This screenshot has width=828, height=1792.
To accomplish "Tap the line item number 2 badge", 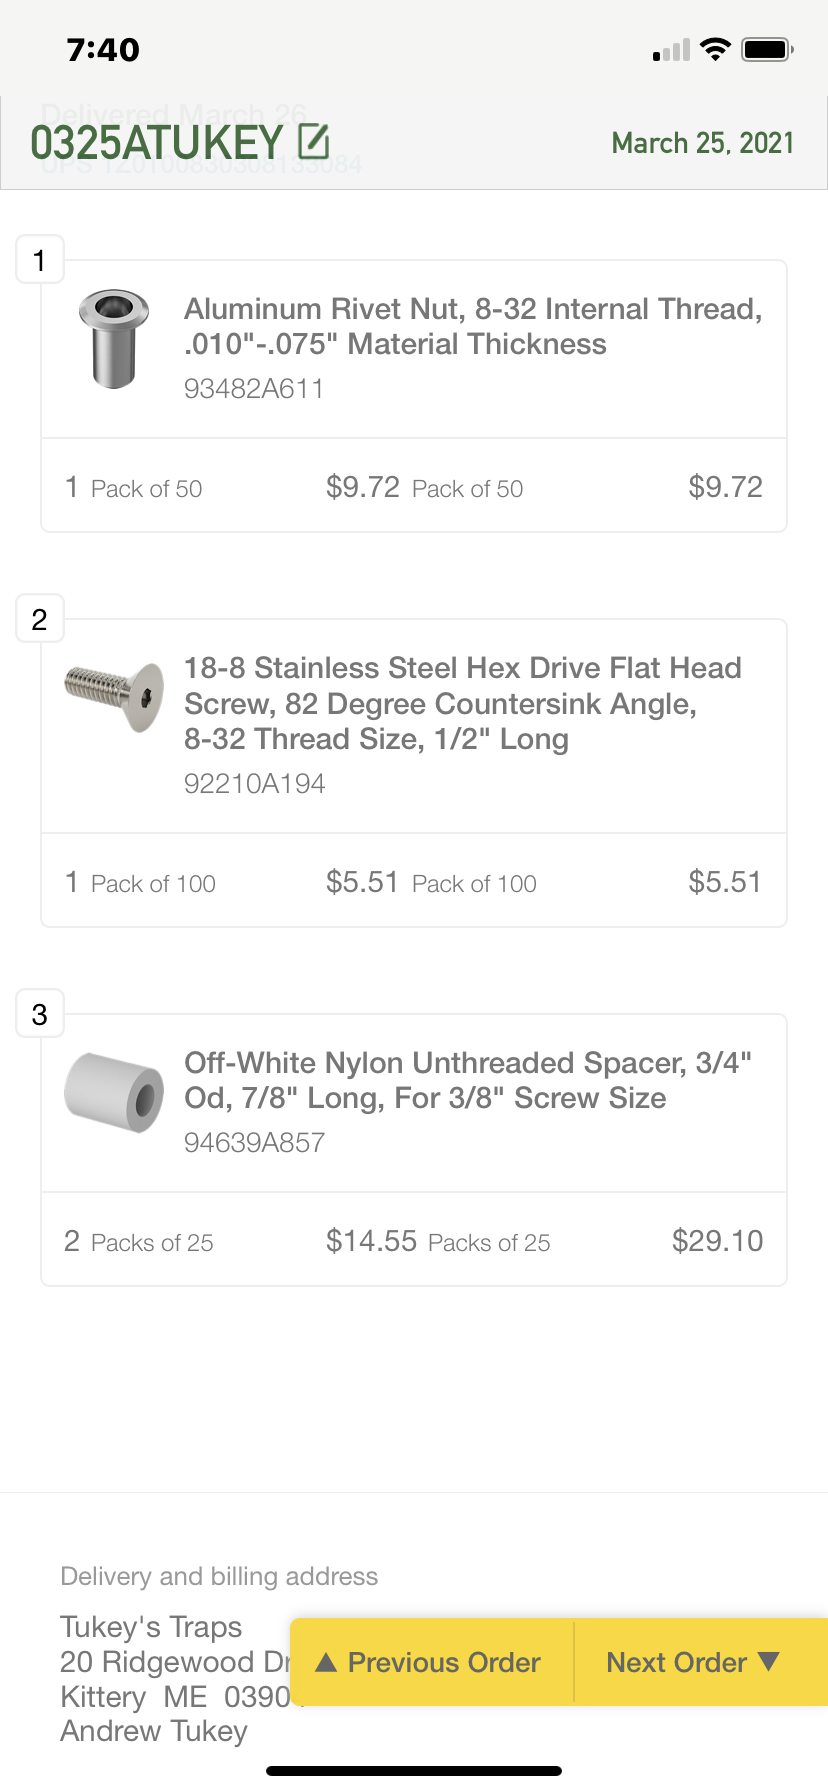I will pos(40,620).
